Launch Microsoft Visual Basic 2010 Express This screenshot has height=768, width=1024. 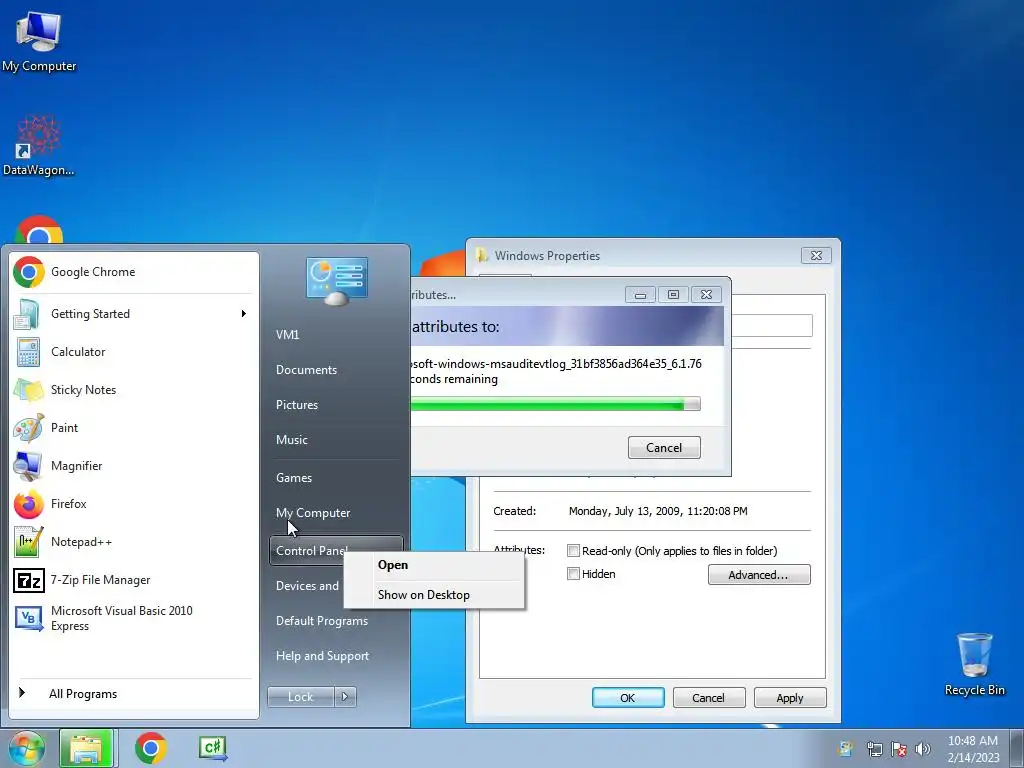(134, 618)
